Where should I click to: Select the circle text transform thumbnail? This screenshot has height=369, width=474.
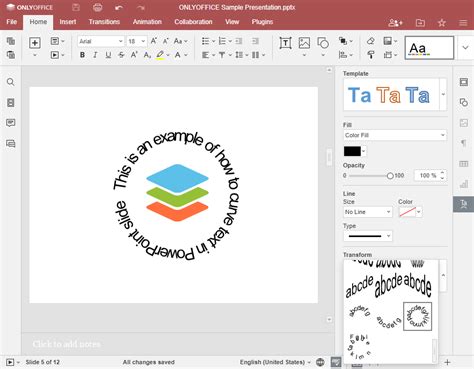pyautogui.click(x=417, y=317)
